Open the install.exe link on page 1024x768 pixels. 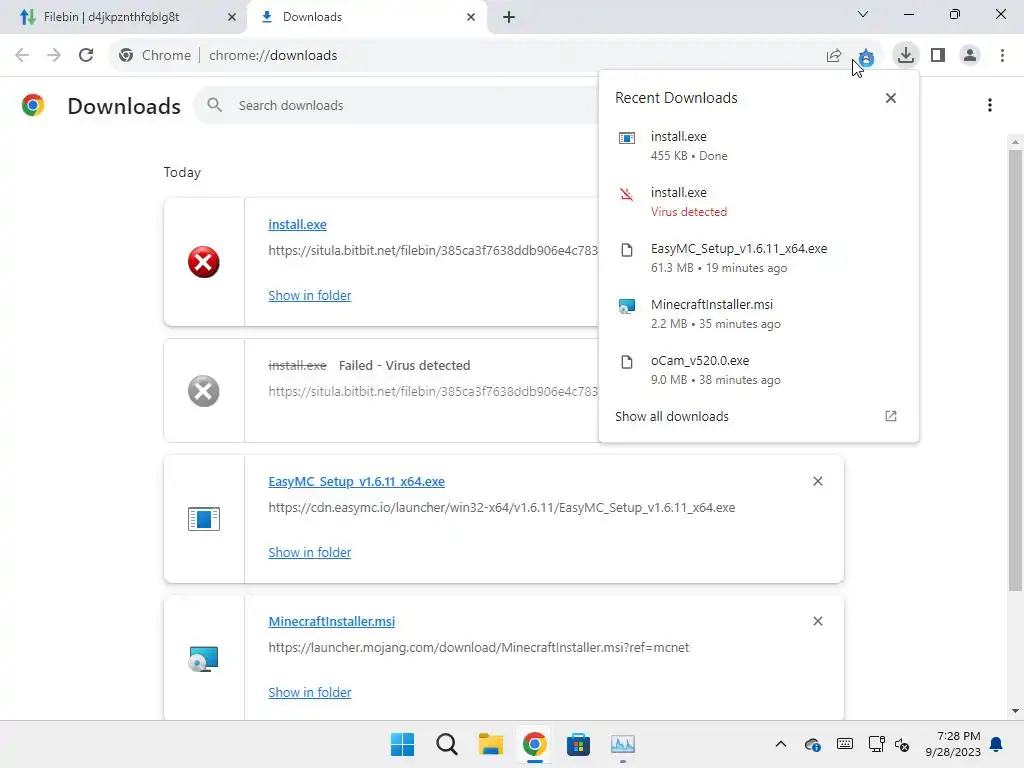297,224
